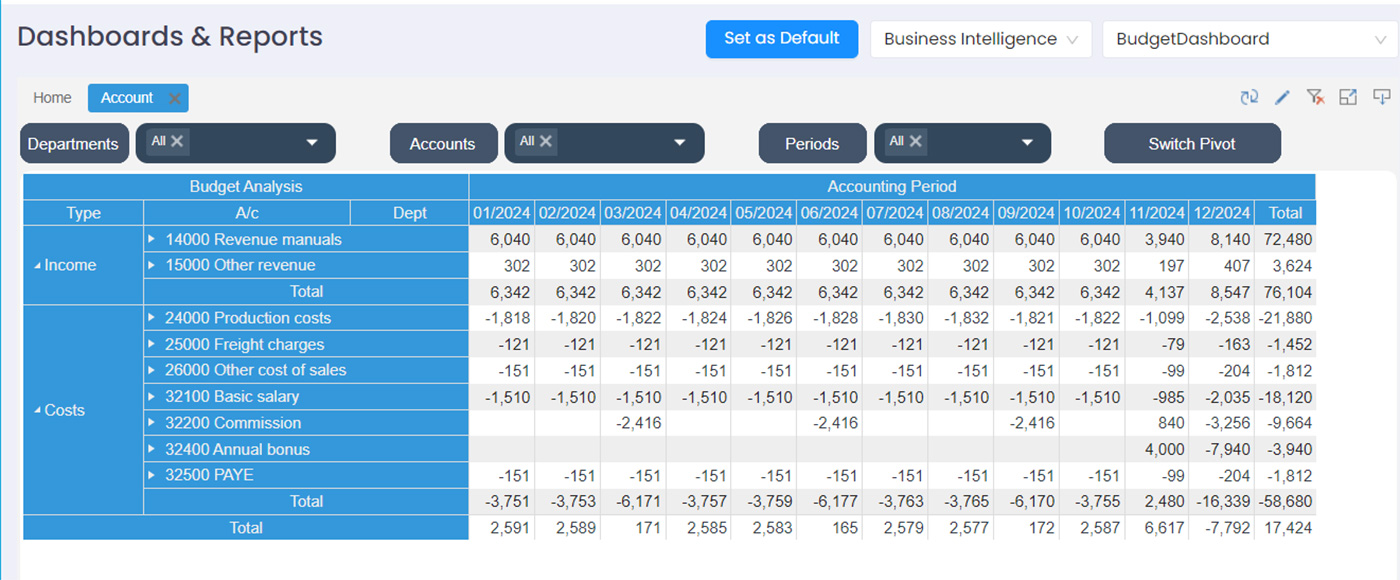This screenshot has width=1400, height=580.
Task: Click the refresh dashboard icon
Action: click(1248, 97)
